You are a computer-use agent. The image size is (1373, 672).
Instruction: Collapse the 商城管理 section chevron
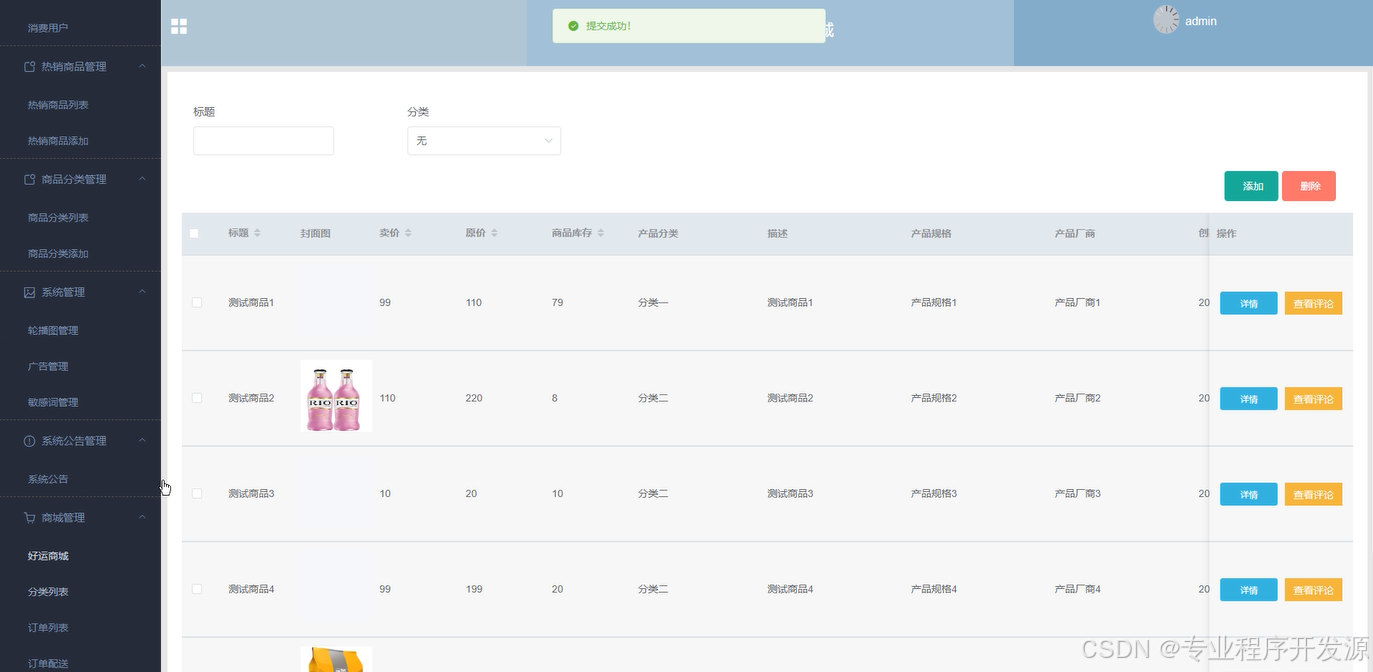pos(142,518)
